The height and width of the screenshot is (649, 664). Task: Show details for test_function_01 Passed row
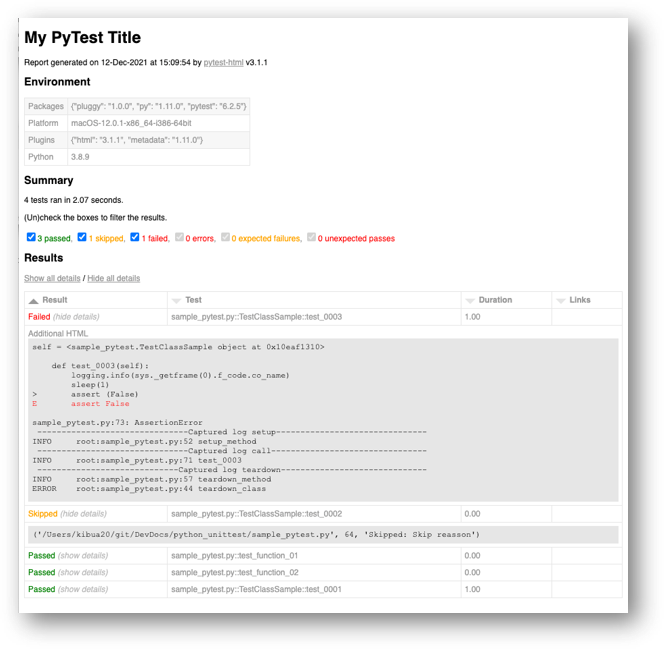click(83, 555)
